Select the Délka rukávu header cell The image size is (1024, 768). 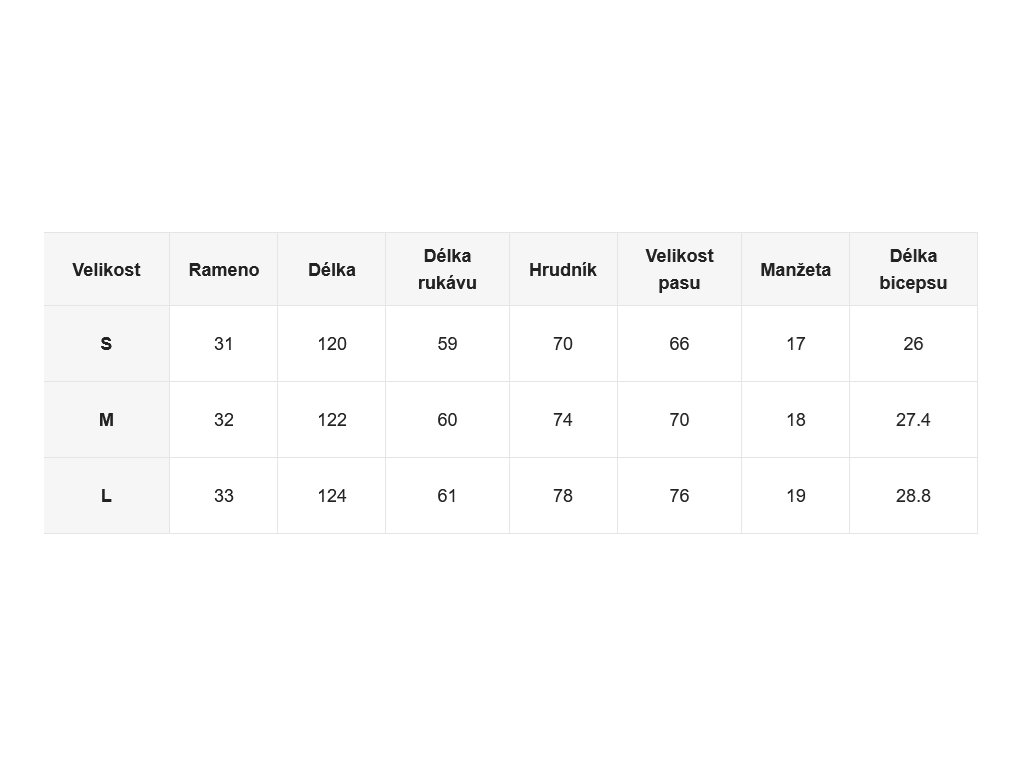tap(447, 269)
